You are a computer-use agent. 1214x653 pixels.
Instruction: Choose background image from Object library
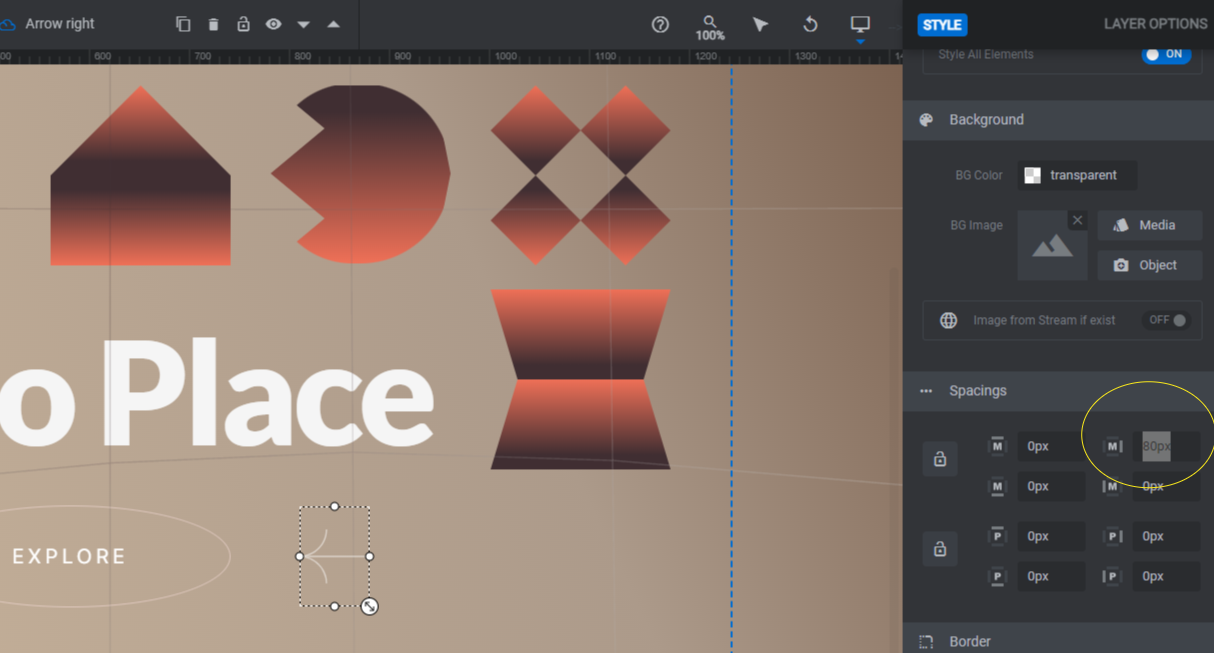[x=1149, y=265]
